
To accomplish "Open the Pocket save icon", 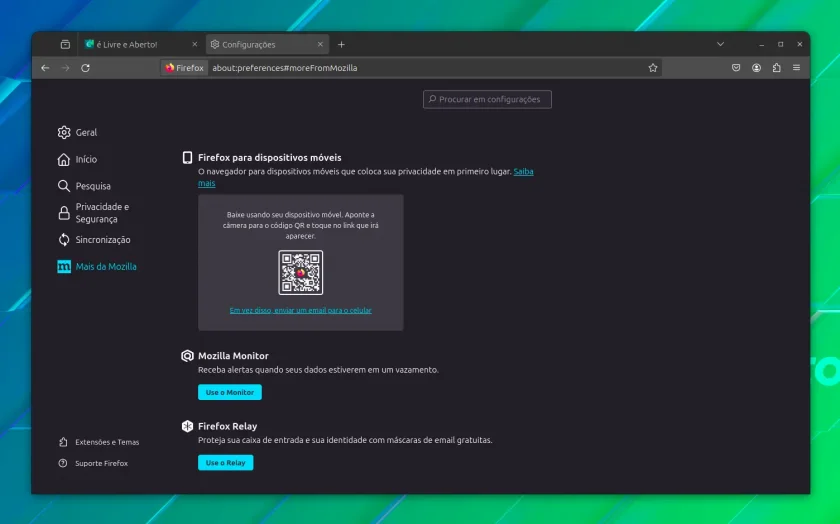I will point(736,68).
